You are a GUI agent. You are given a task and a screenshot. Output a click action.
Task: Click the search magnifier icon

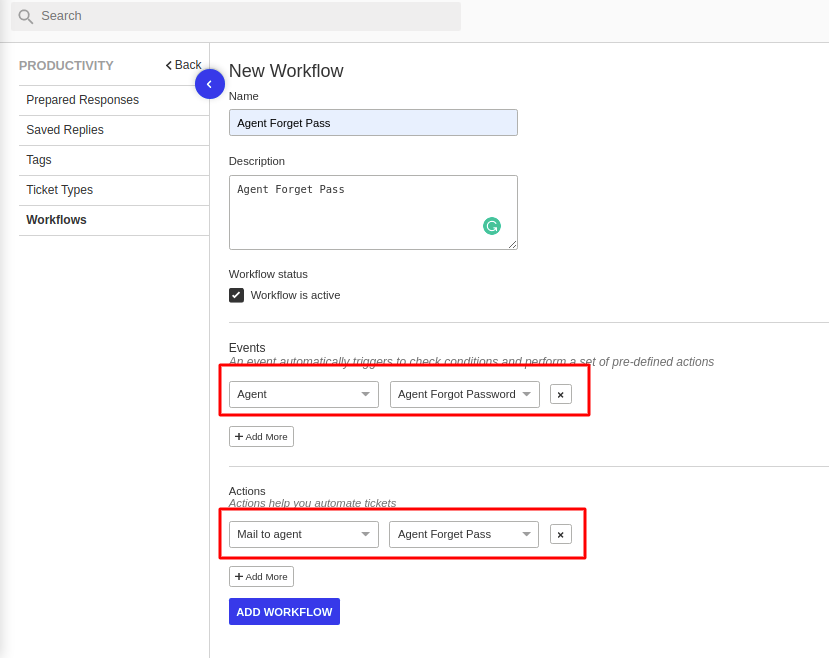[25, 17]
